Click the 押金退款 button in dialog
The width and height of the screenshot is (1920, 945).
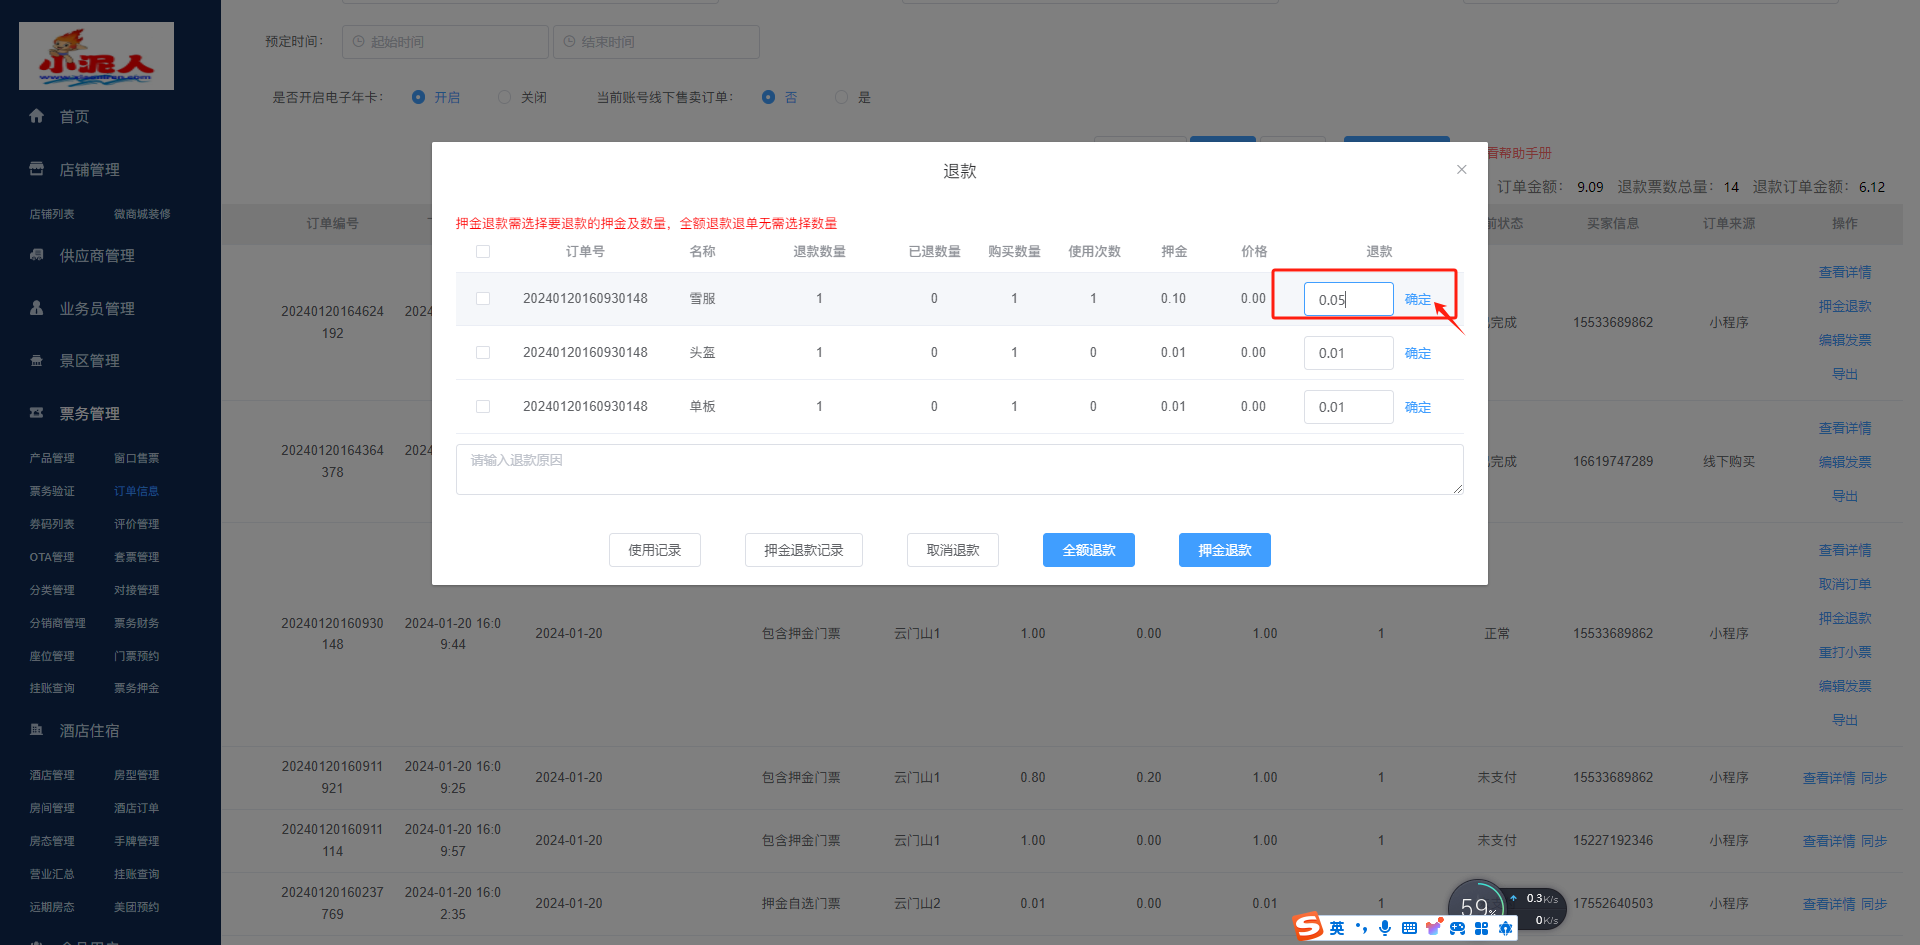pyautogui.click(x=1224, y=550)
